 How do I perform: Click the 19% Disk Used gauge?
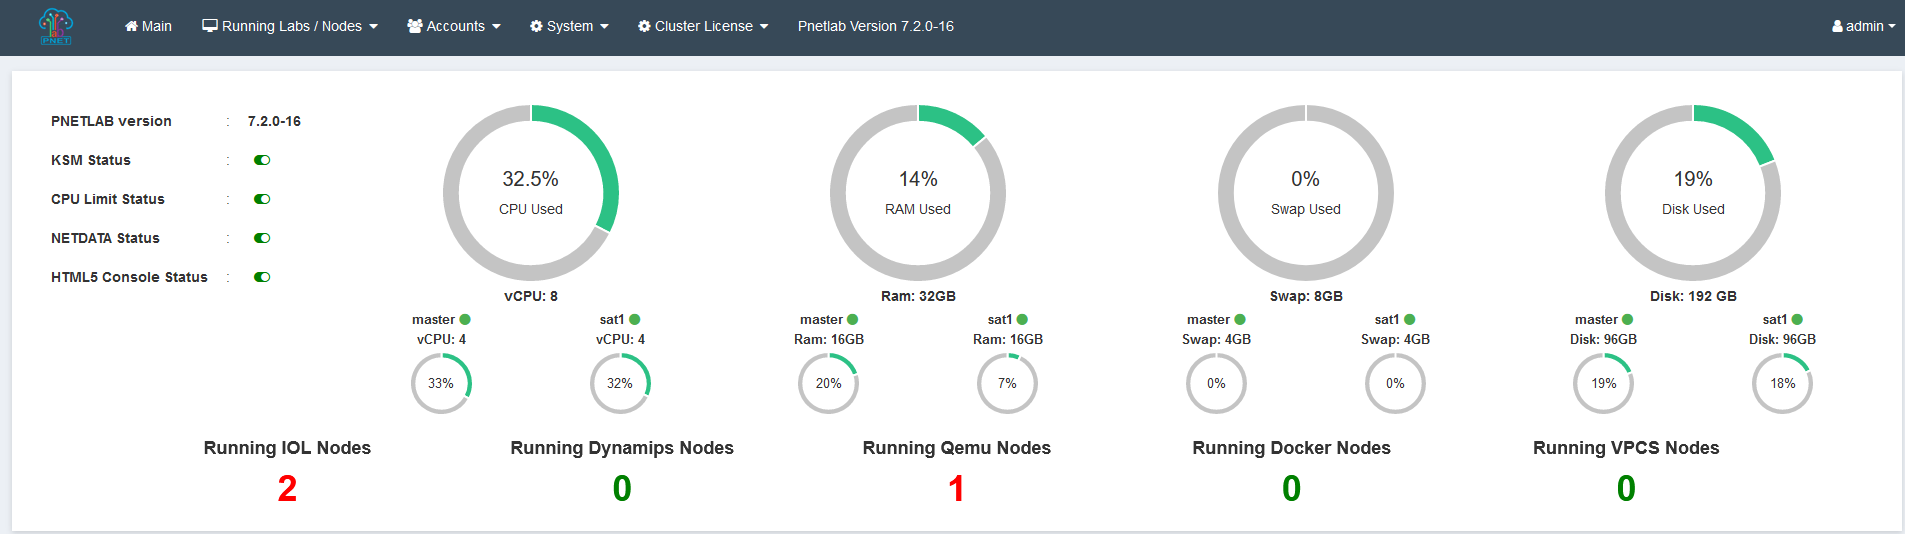(x=1693, y=193)
